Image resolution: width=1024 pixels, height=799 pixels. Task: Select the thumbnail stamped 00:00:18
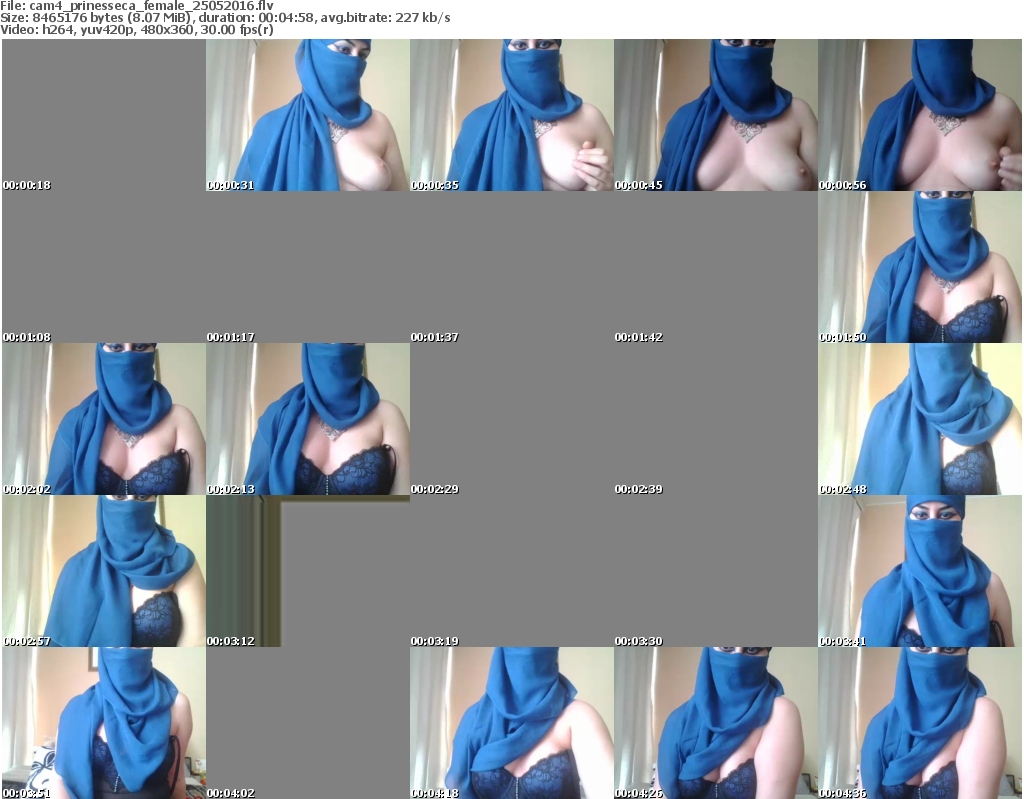(x=104, y=115)
